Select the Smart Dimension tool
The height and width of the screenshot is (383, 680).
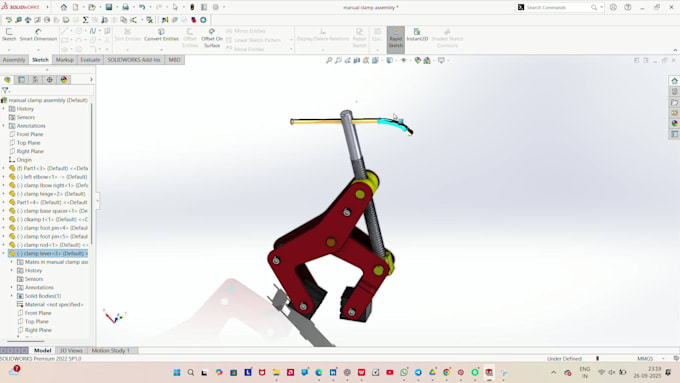pyautogui.click(x=38, y=35)
